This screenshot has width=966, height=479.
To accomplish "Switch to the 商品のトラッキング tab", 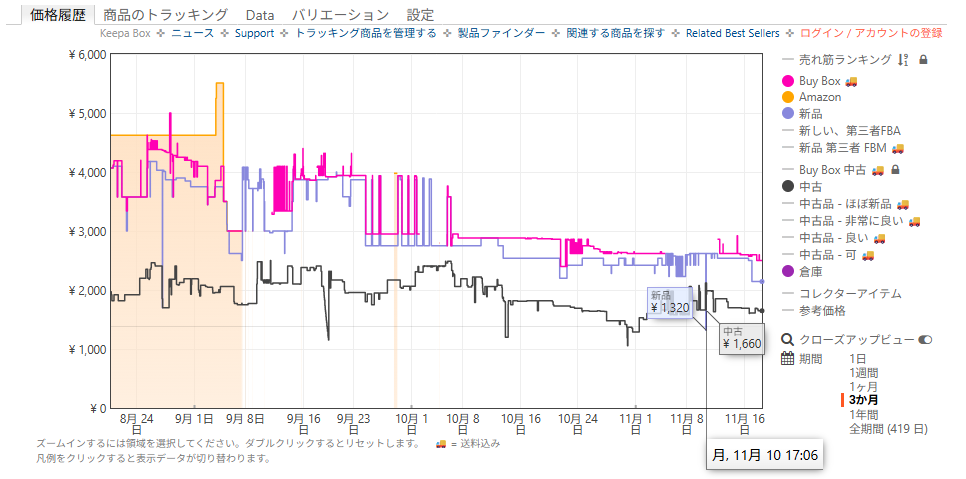I will pos(166,15).
